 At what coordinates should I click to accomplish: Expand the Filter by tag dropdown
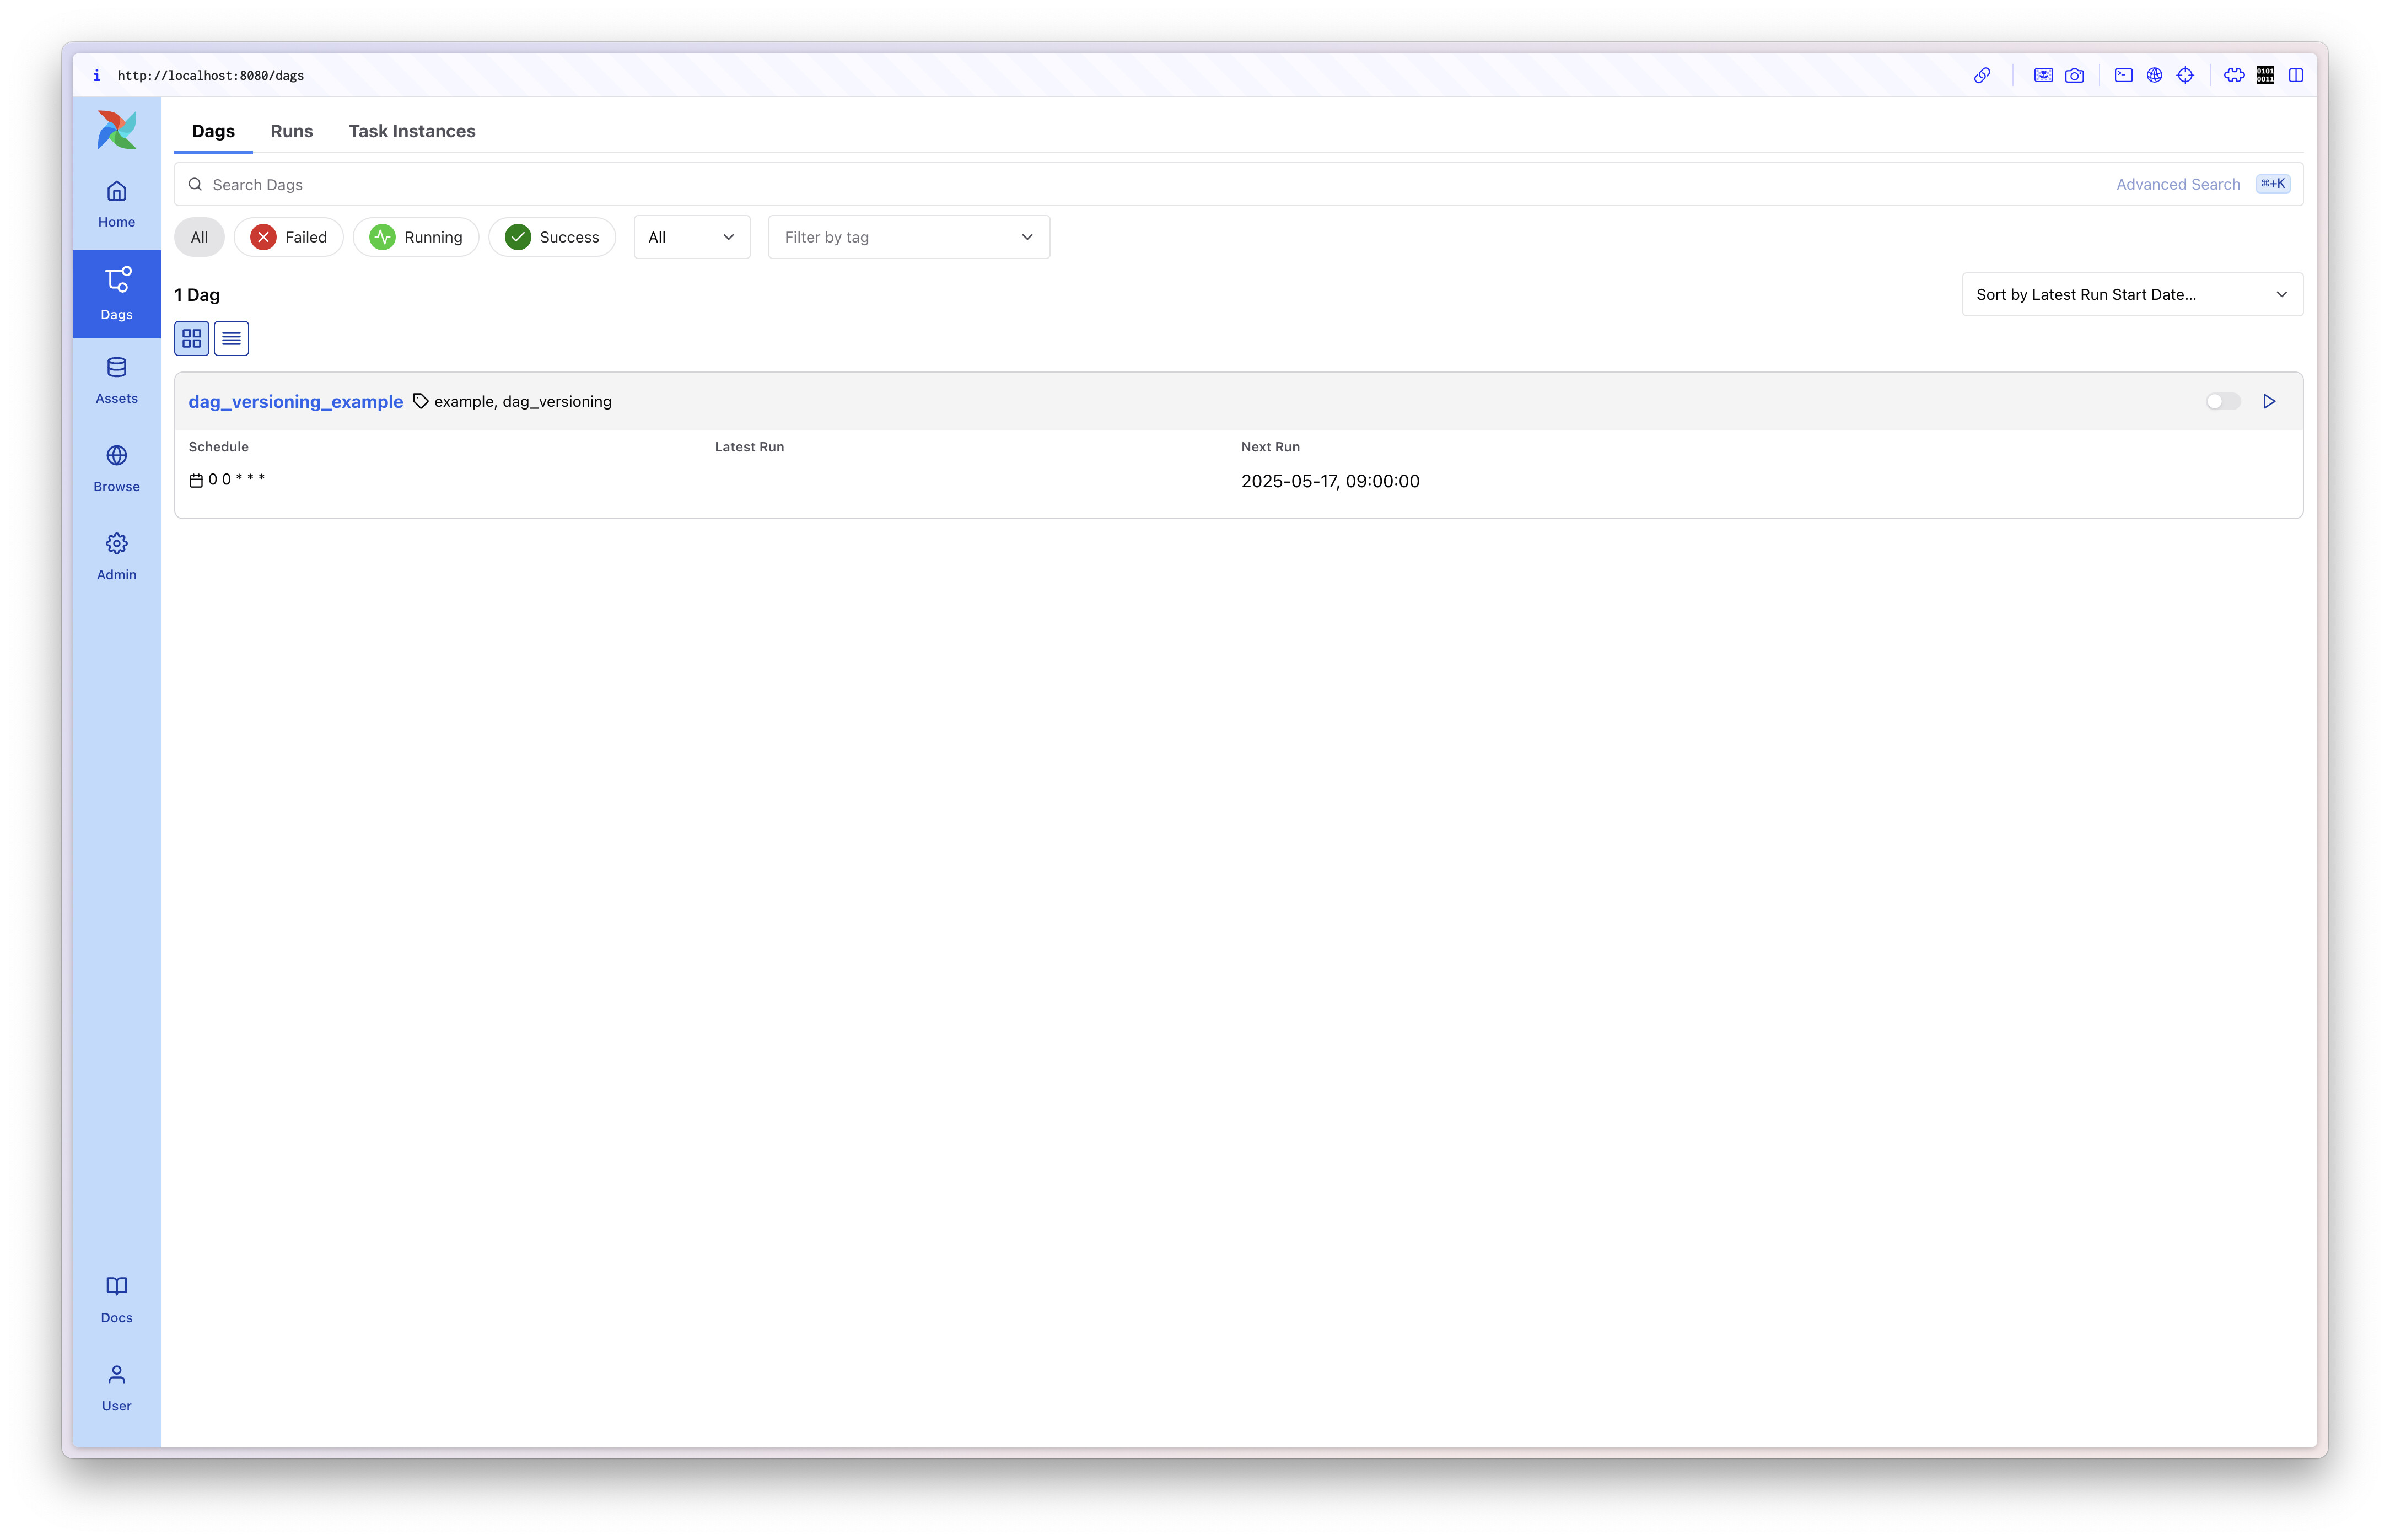click(908, 237)
